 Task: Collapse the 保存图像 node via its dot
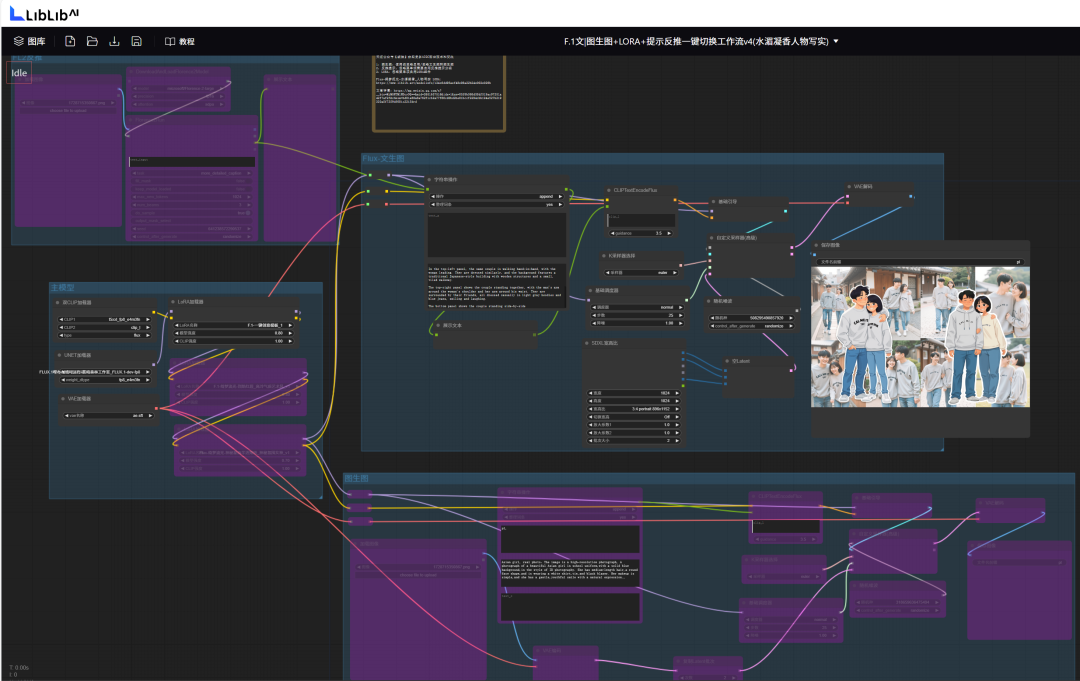(816, 245)
